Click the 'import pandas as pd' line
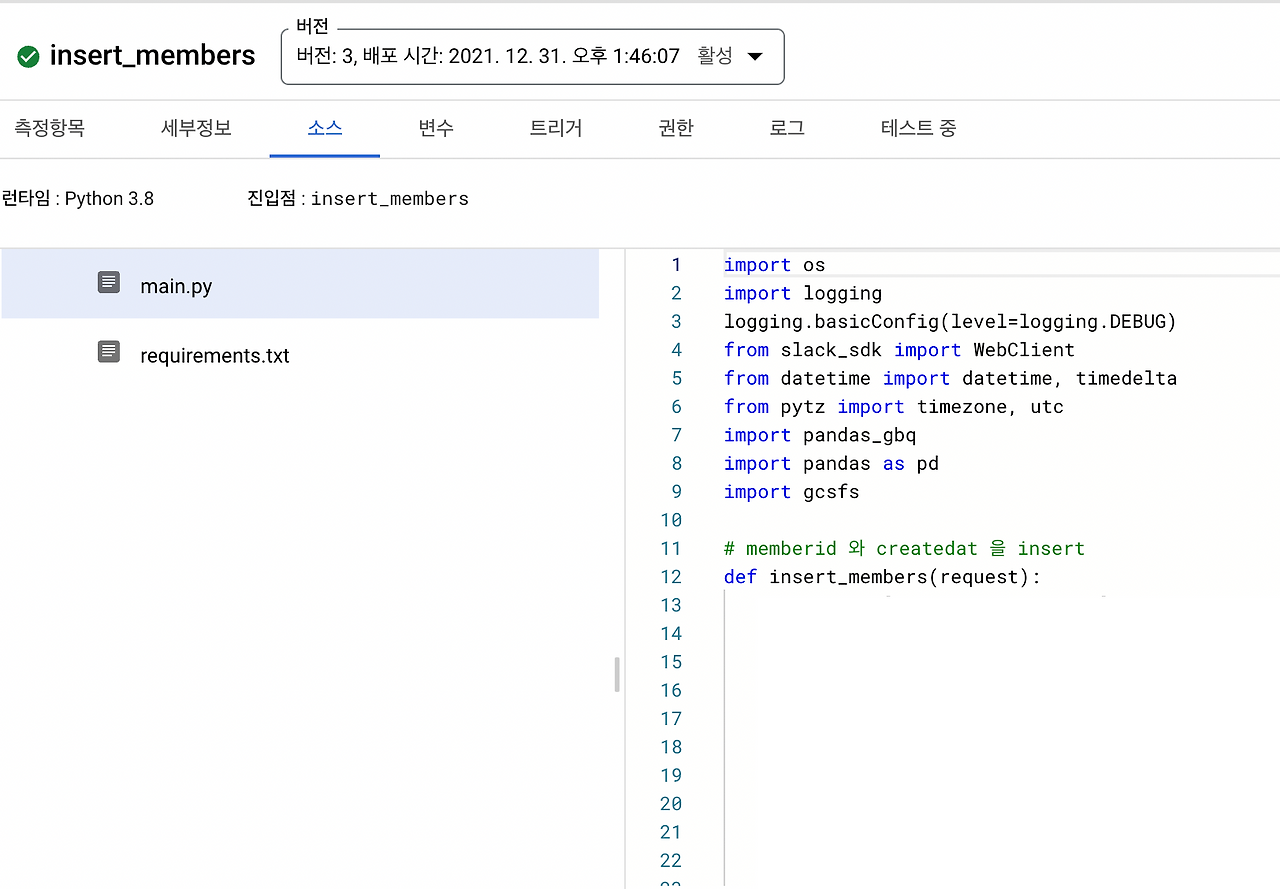 831,463
